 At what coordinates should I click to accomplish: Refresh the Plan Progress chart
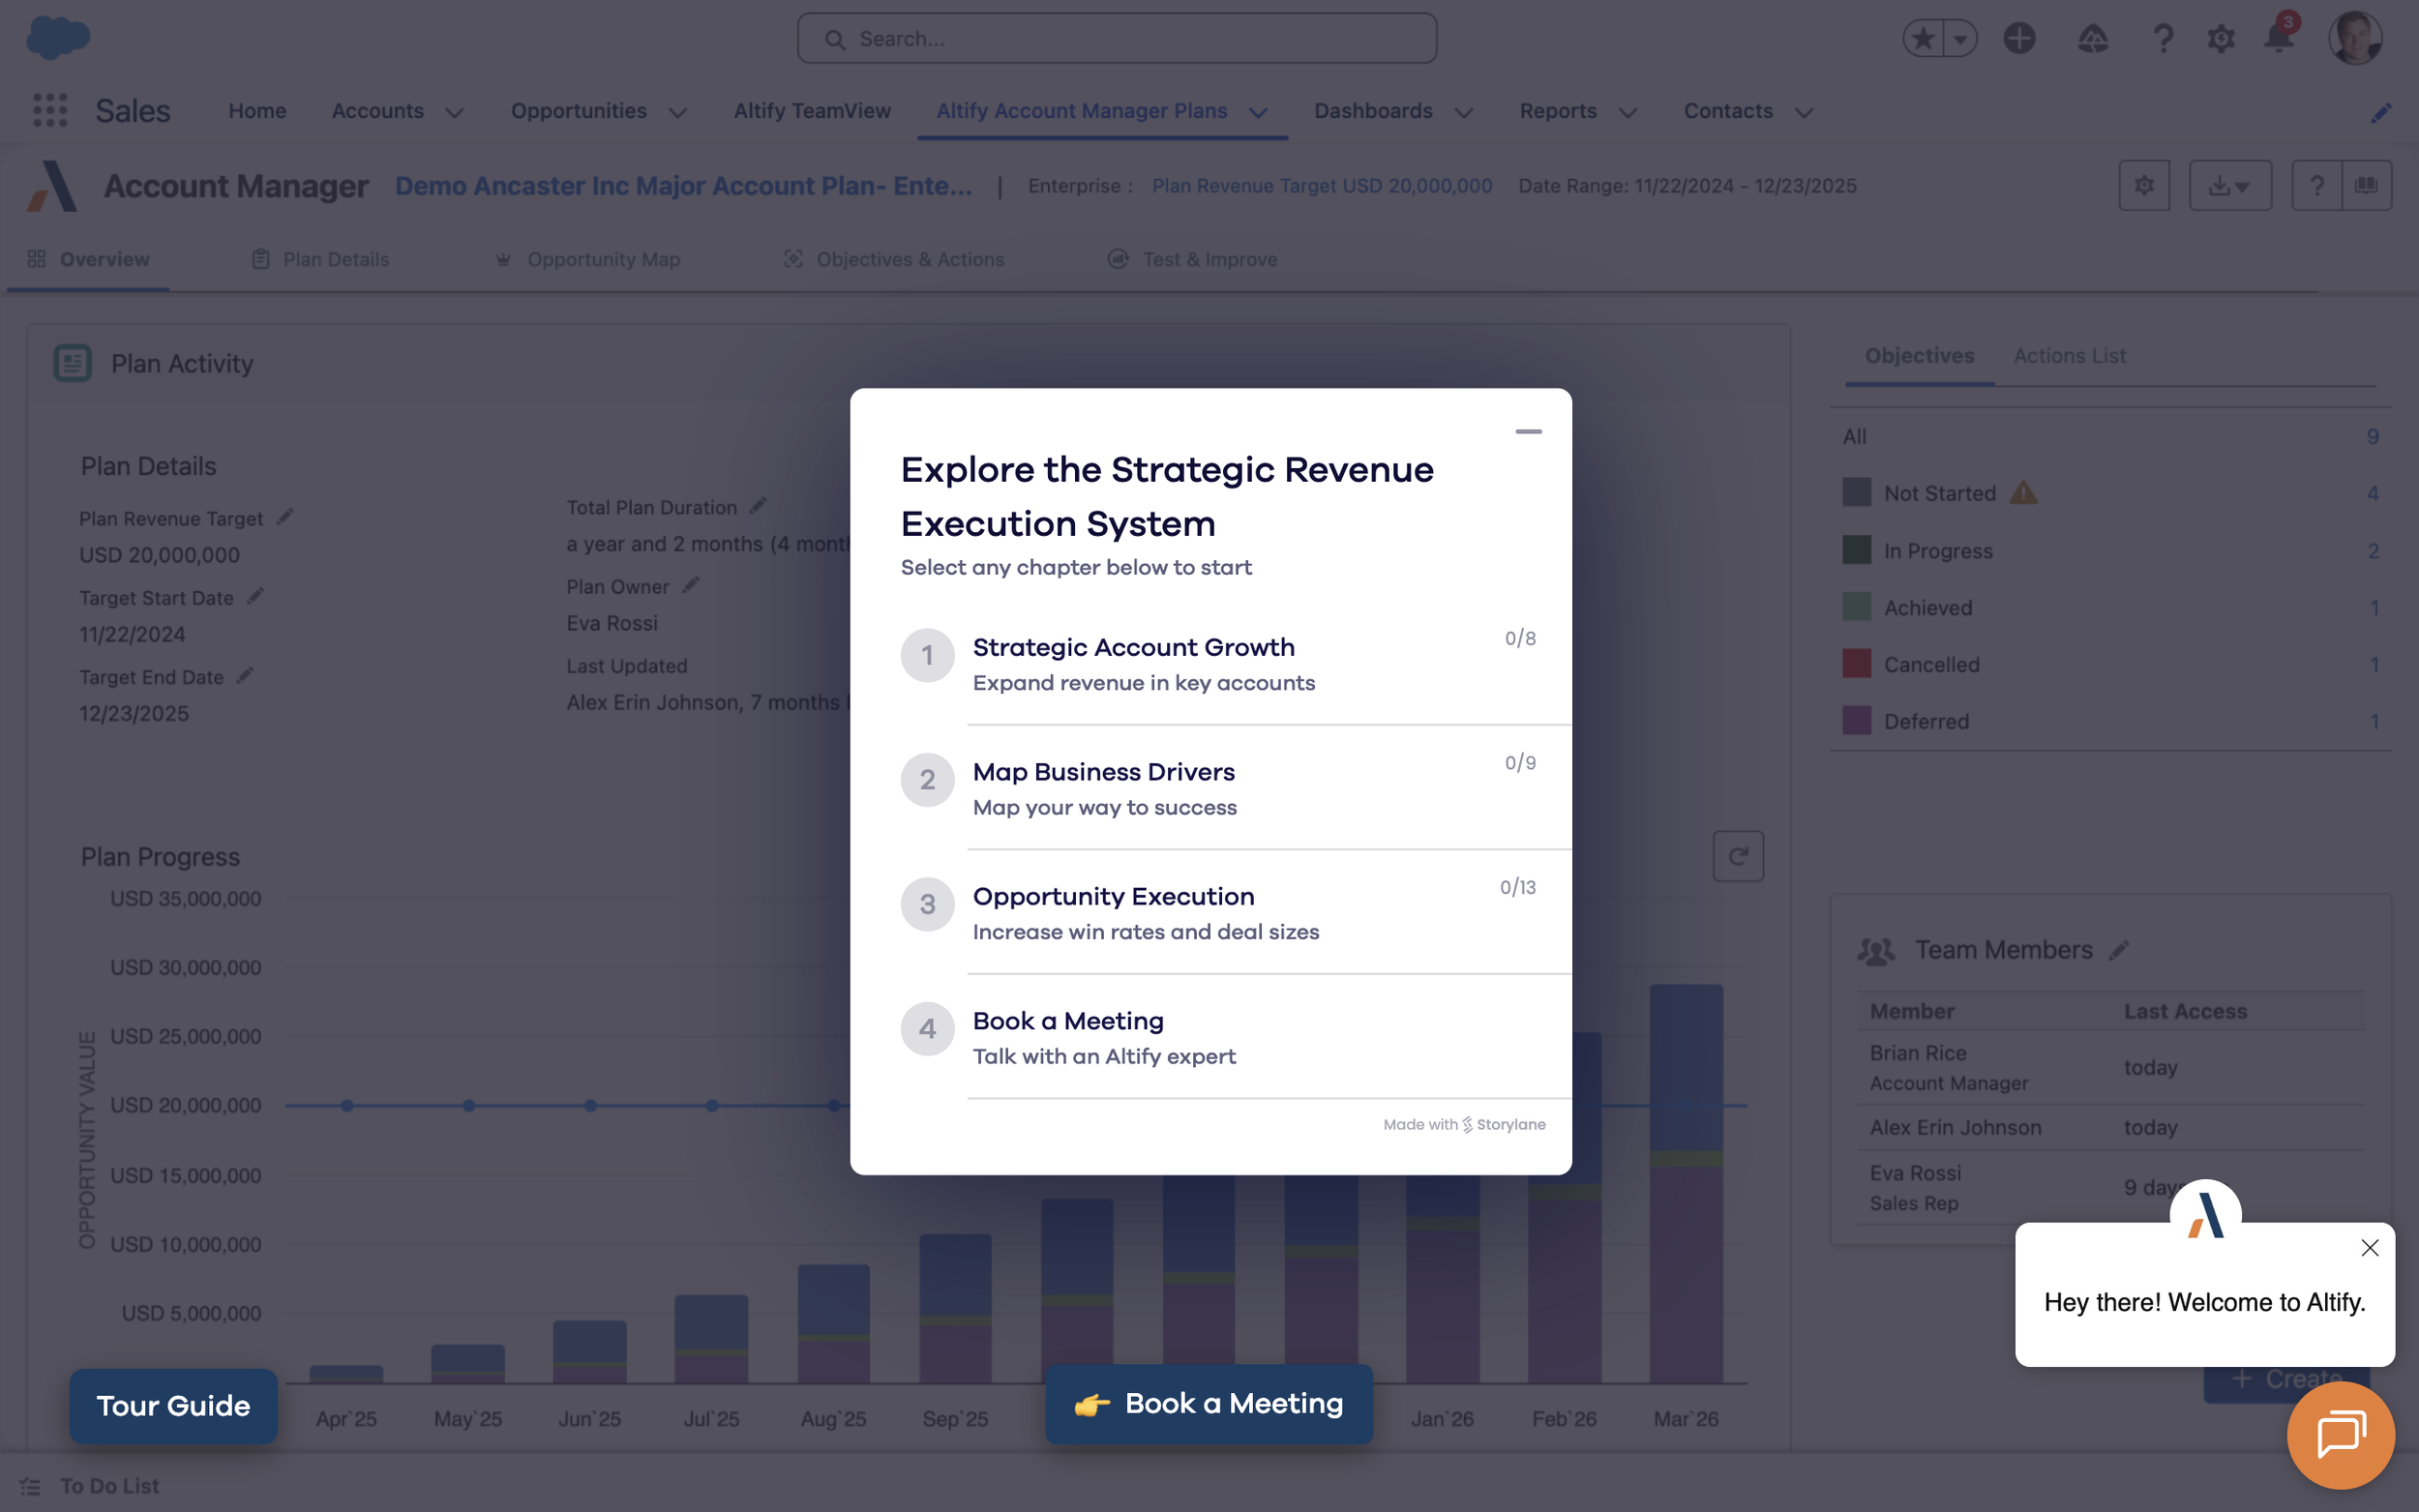pos(1738,856)
